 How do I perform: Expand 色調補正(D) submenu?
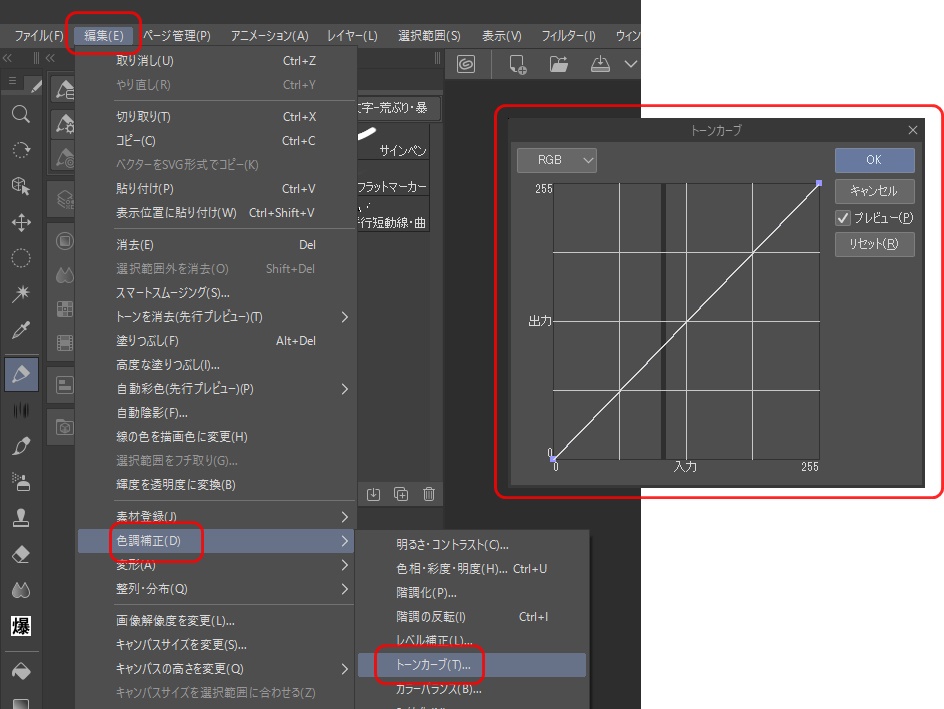click(216, 541)
